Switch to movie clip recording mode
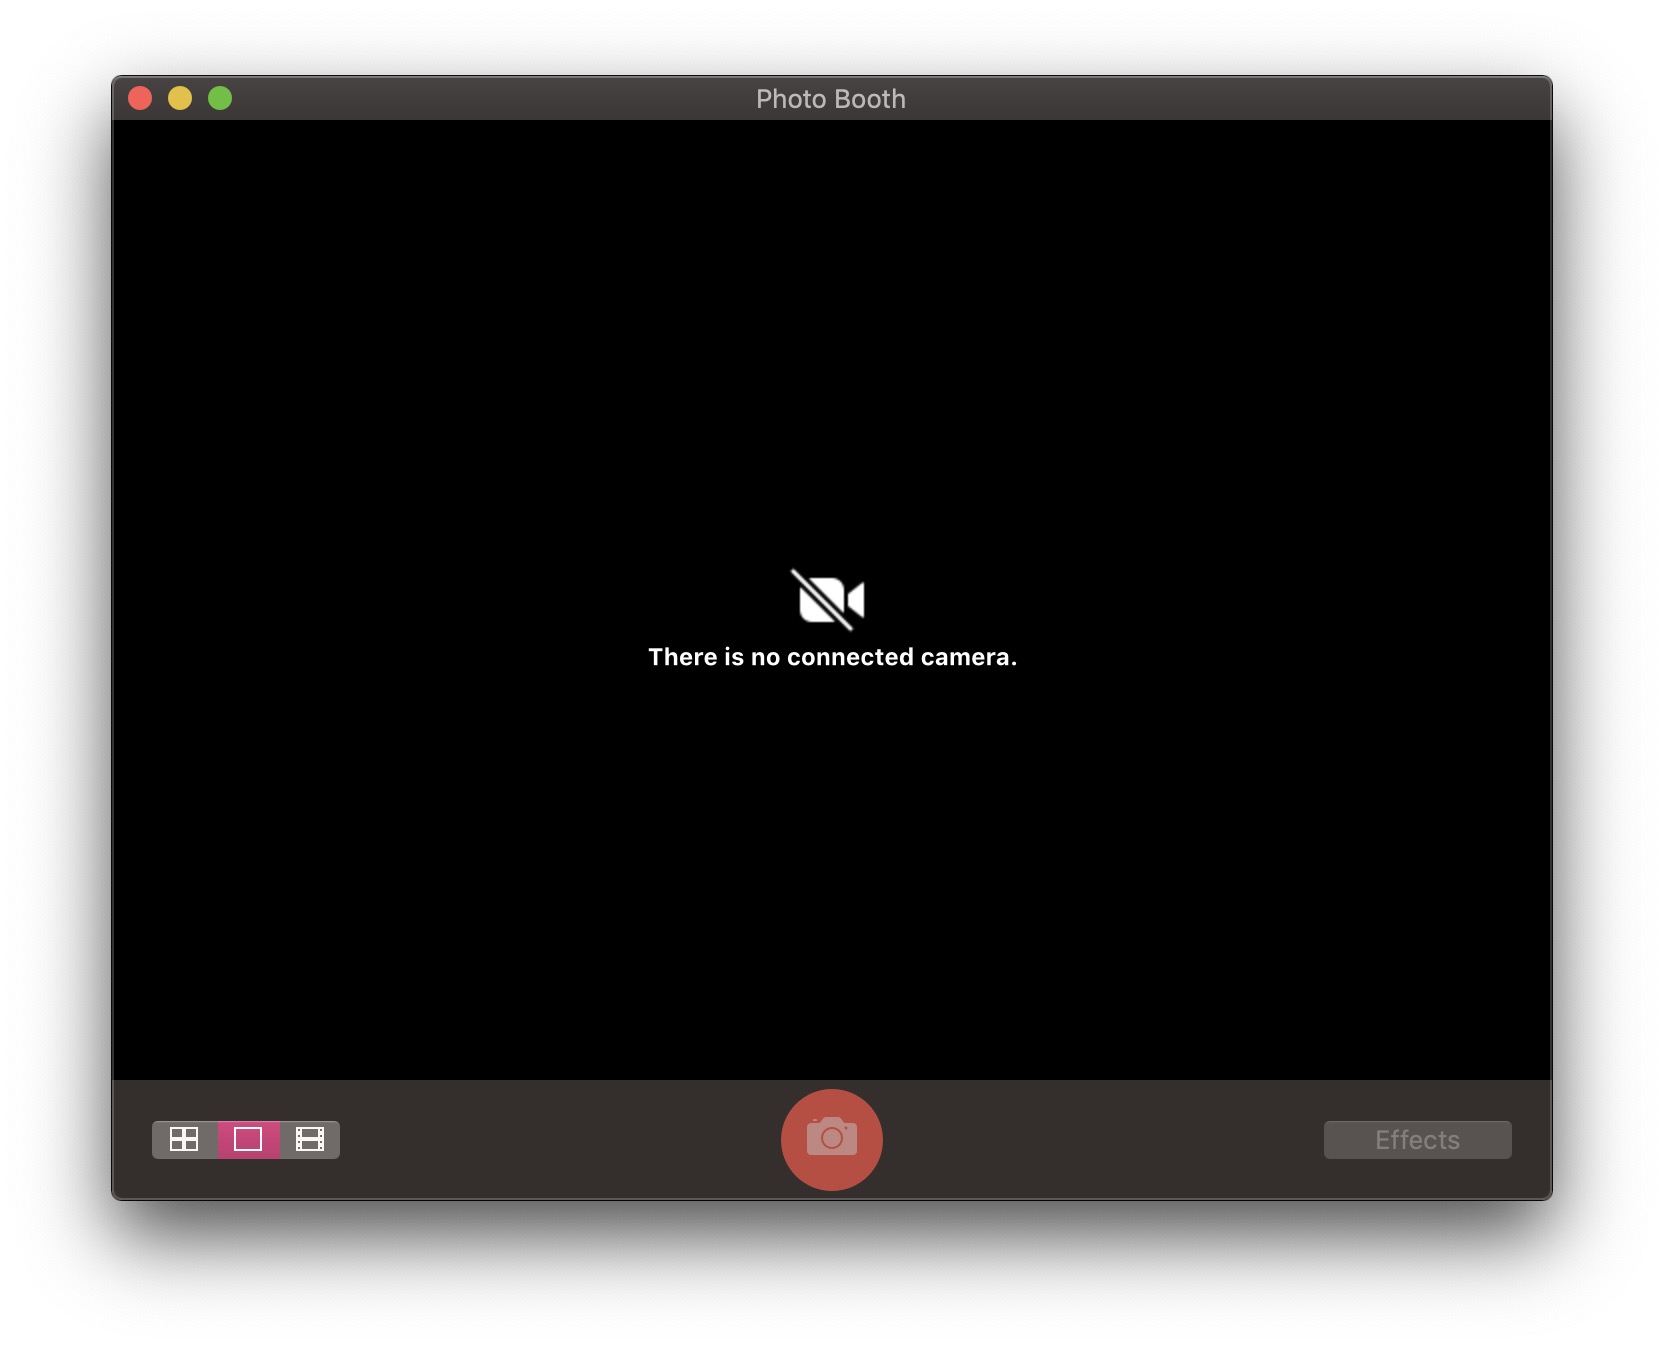 pyautogui.click(x=310, y=1139)
